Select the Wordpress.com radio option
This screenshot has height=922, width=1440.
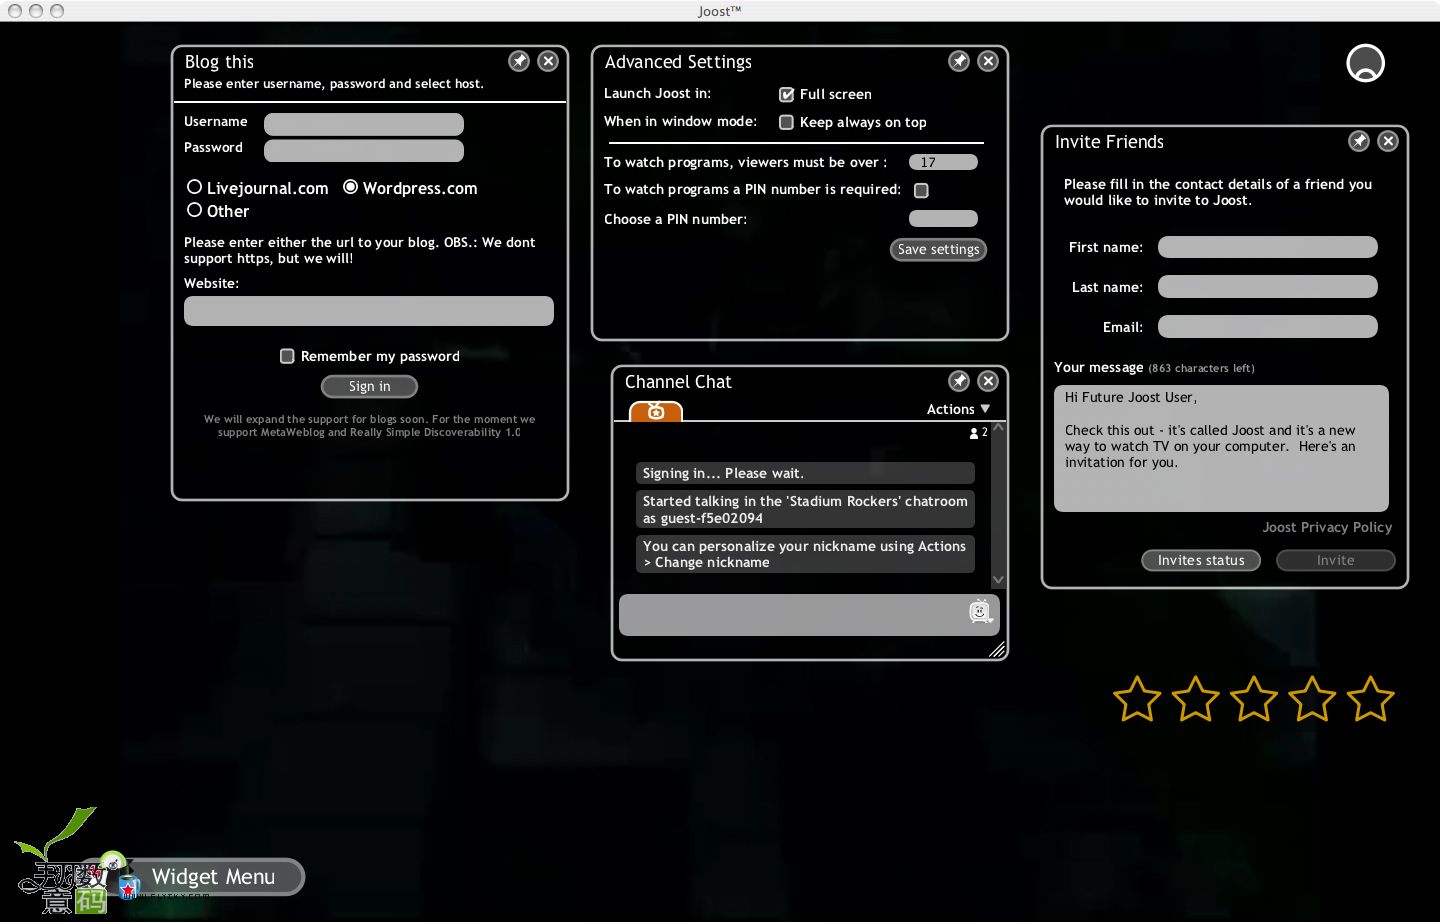[351, 187]
